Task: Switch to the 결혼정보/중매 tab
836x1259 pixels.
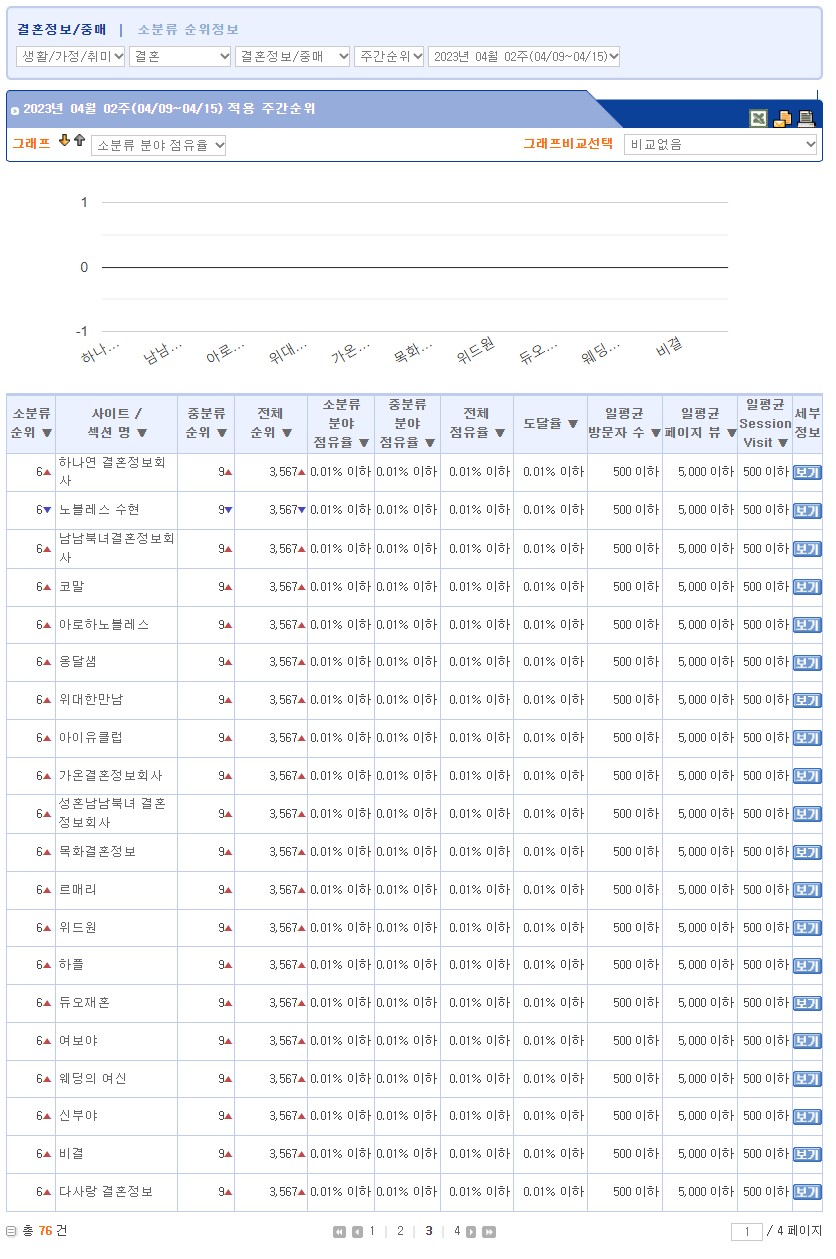Action: [61, 30]
